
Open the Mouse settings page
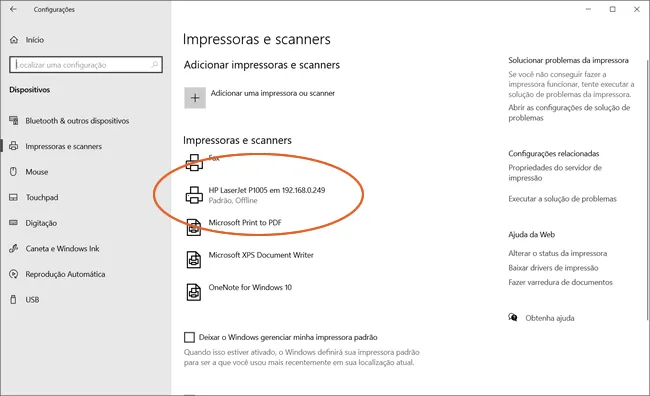[x=36, y=172]
